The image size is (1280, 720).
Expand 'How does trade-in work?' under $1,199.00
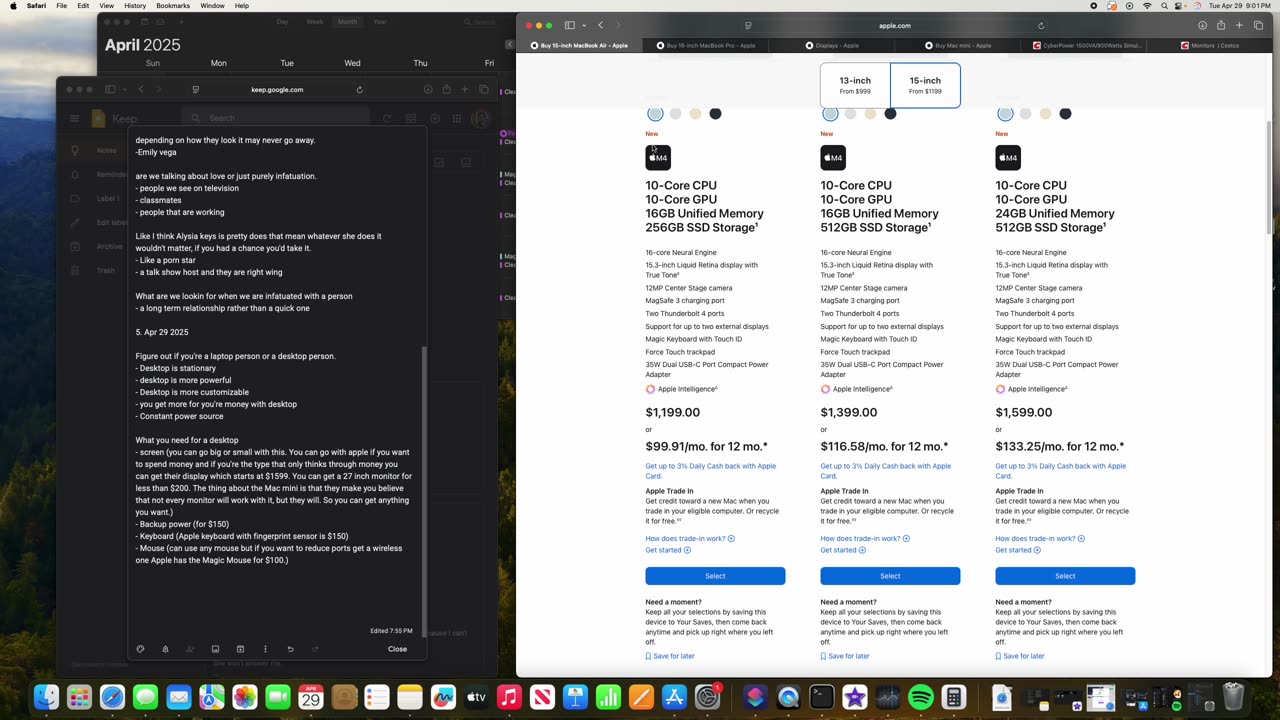point(690,538)
